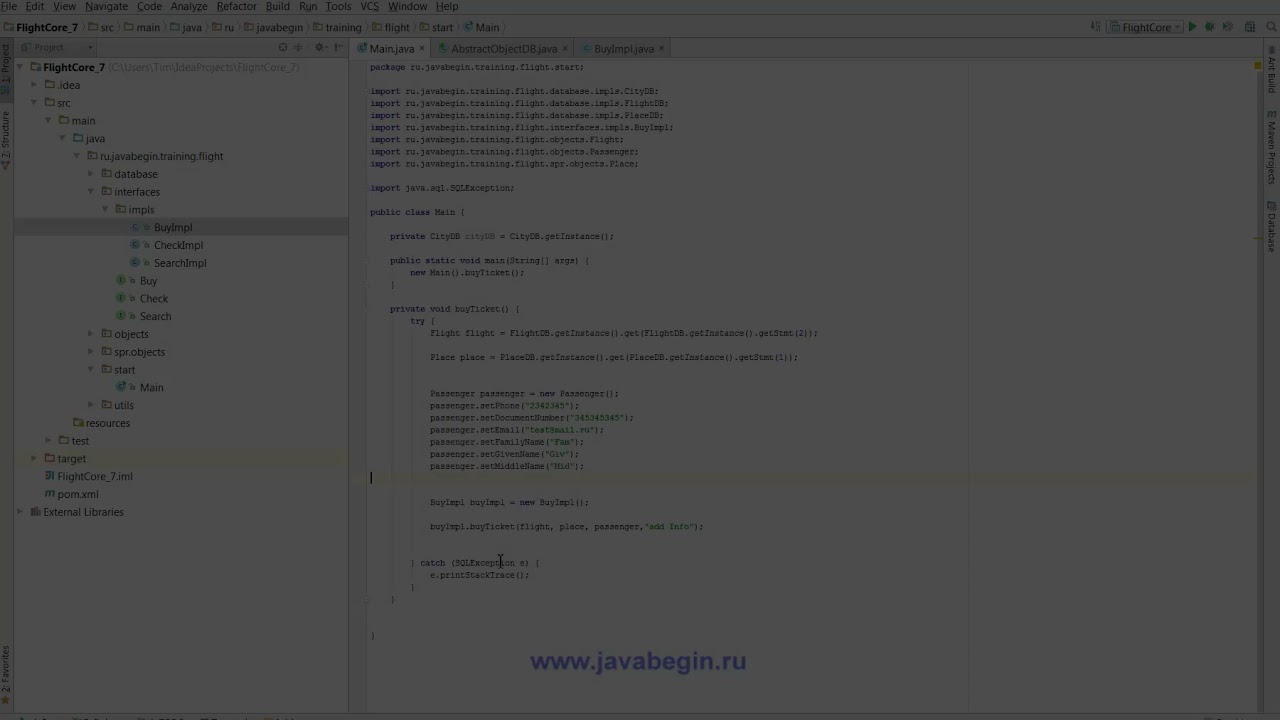This screenshot has width=1280, height=720.
Task: Select the resources folder in tree
Action: [107, 423]
